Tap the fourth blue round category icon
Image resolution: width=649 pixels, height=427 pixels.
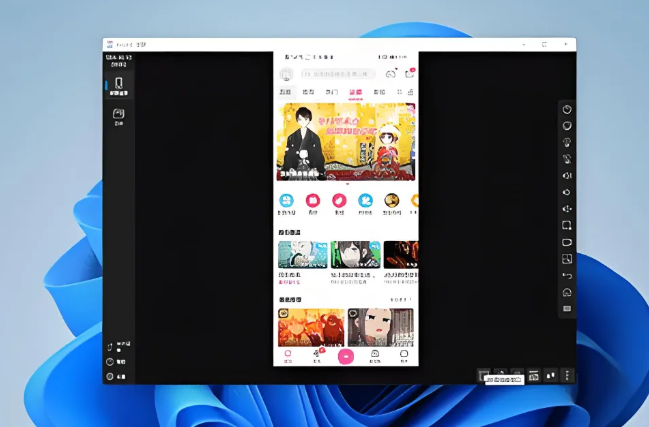click(x=365, y=200)
